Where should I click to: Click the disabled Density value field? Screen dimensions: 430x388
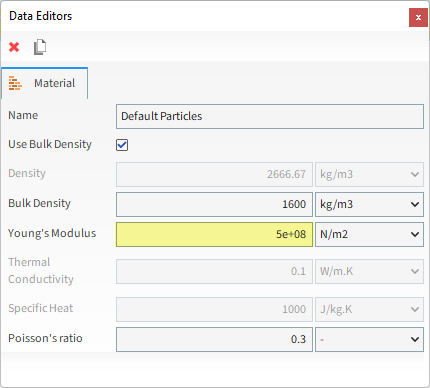coord(214,174)
